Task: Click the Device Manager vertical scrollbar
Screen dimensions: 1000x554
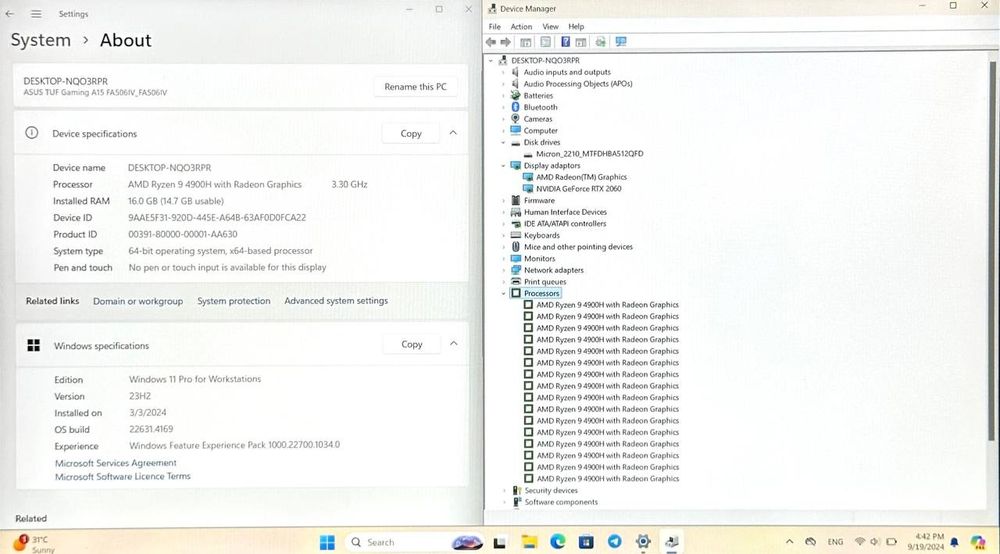Action: [991, 251]
